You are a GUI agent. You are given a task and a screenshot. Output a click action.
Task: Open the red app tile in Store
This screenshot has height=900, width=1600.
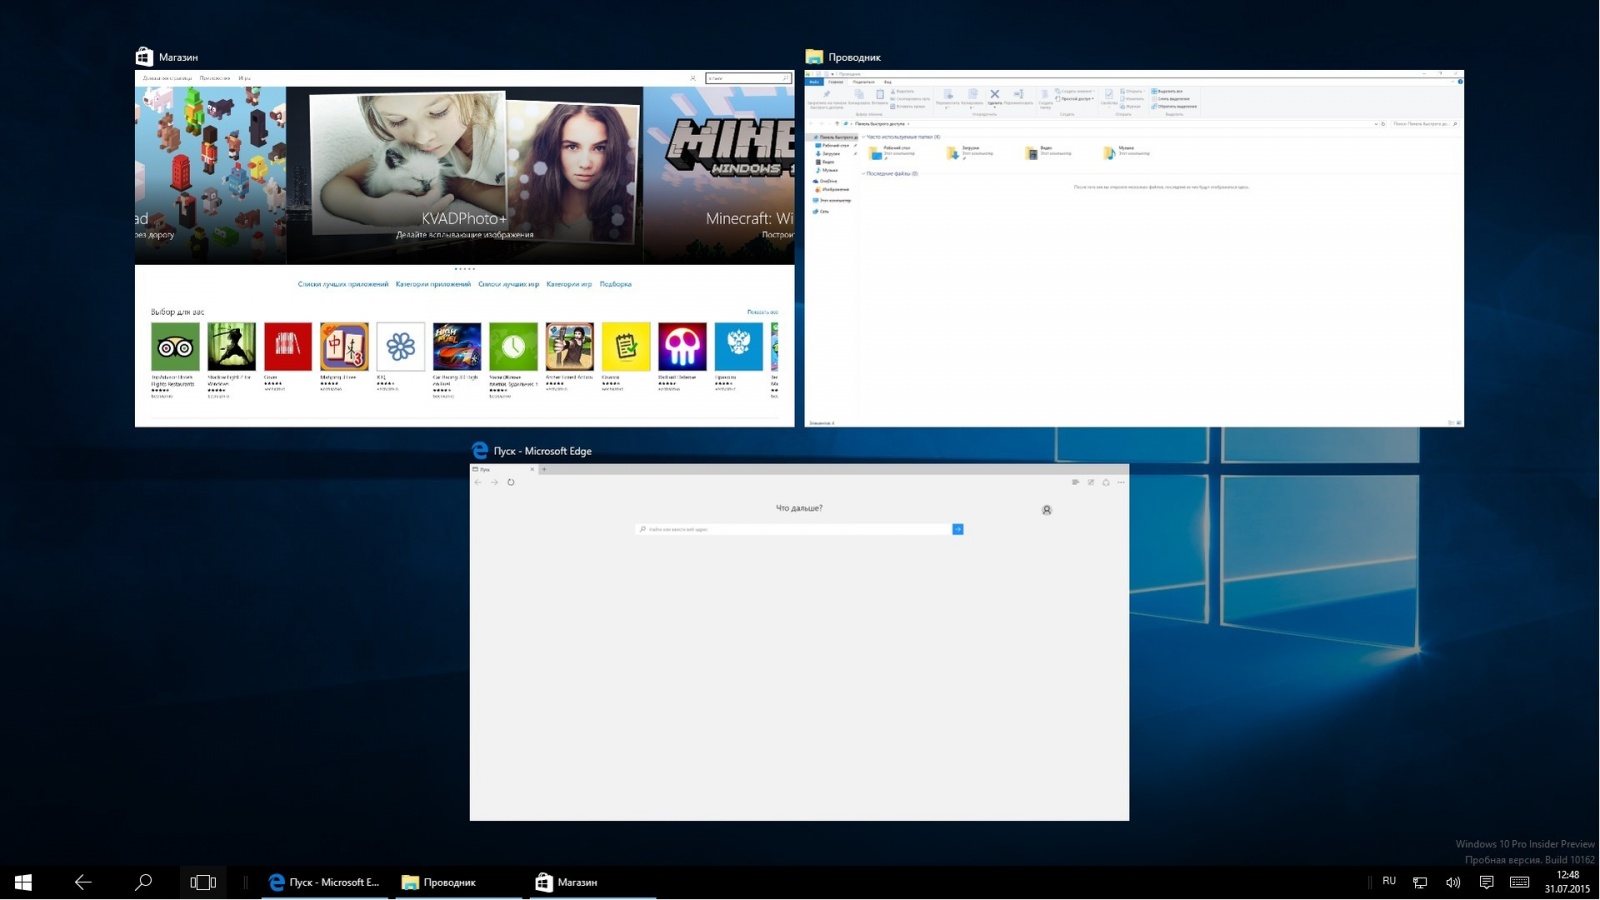(288, 346)
